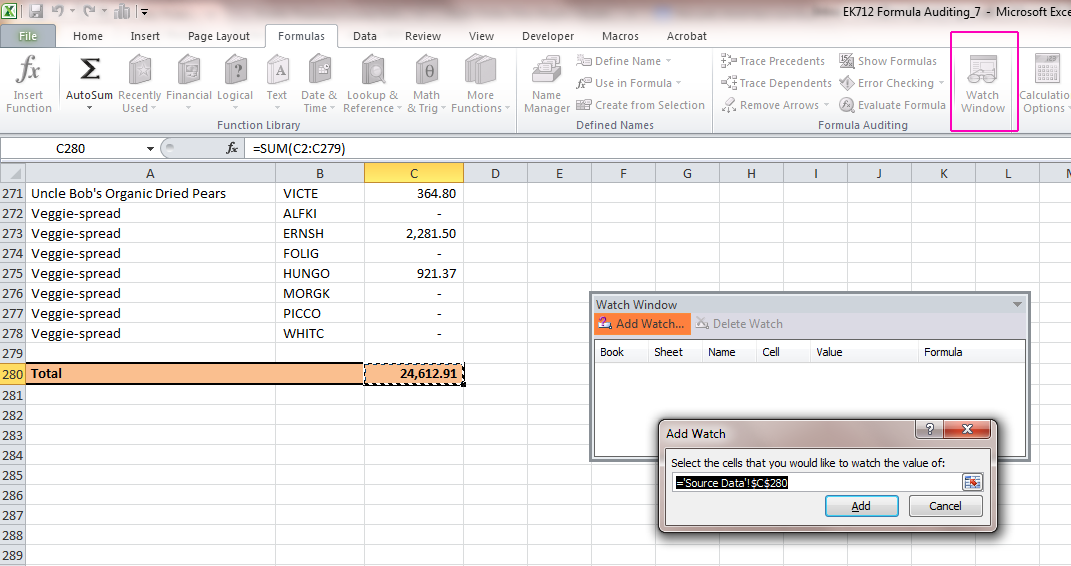Image resolution: width=1071 pixels, height=566 pixels.
Task: Switch to the Insert tab
Action: tap(145, 36)
